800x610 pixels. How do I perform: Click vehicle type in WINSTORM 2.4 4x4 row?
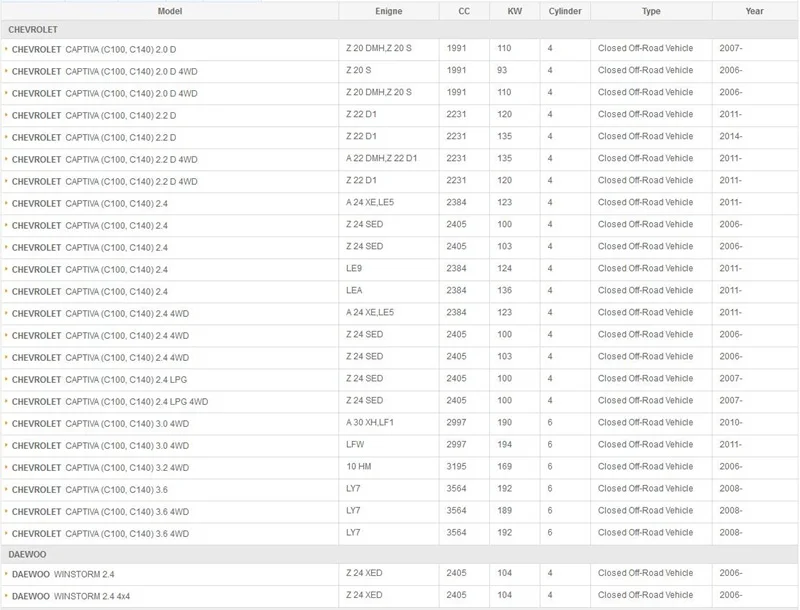[645, 595]
